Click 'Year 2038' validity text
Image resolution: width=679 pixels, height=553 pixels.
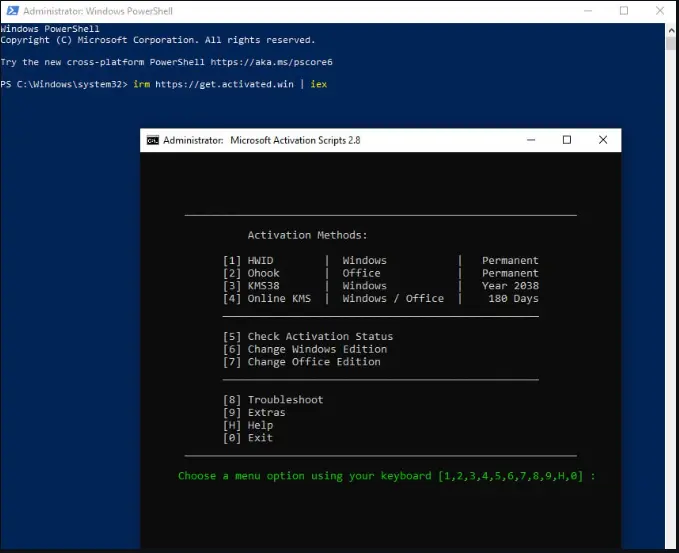pos(510,286)
